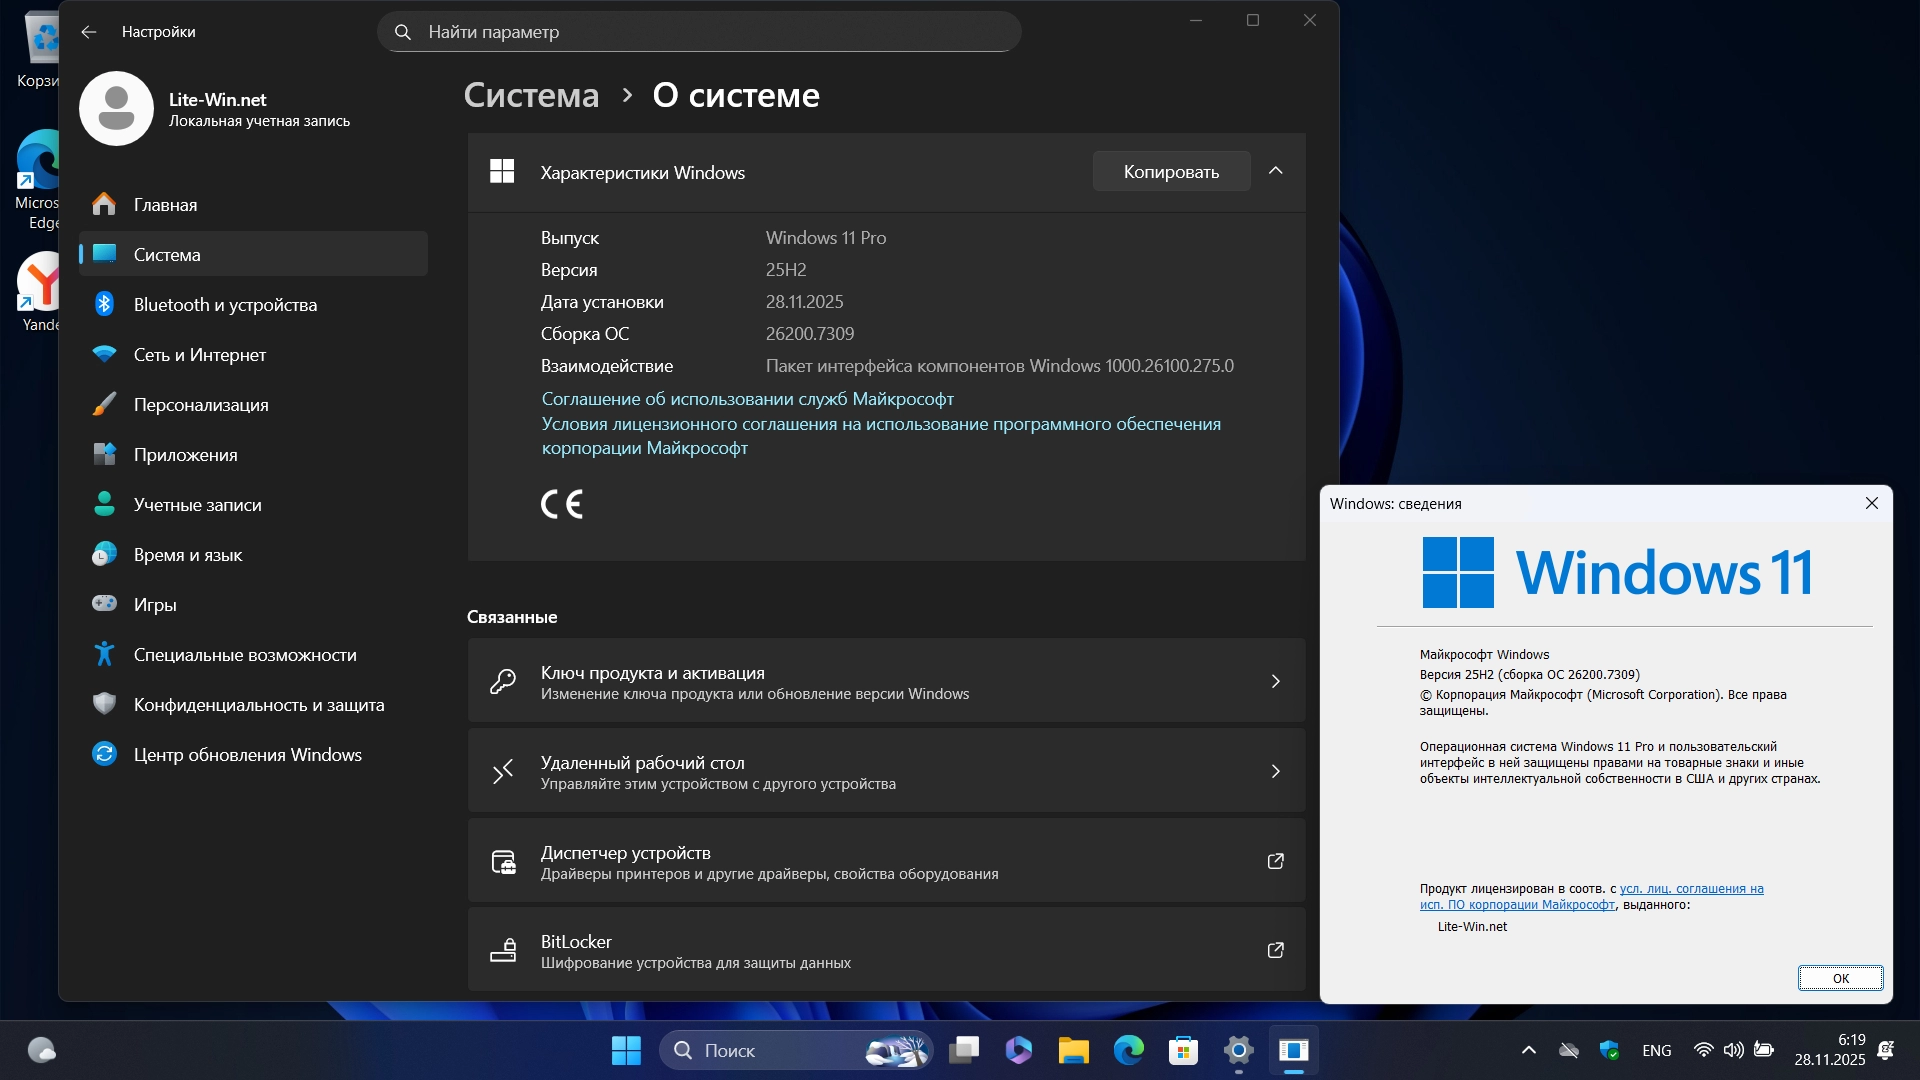This screenshot has height=1080, width=1920.
Task: Open Соглашение об использовании служб Майкрософт link
Action: 747,399
